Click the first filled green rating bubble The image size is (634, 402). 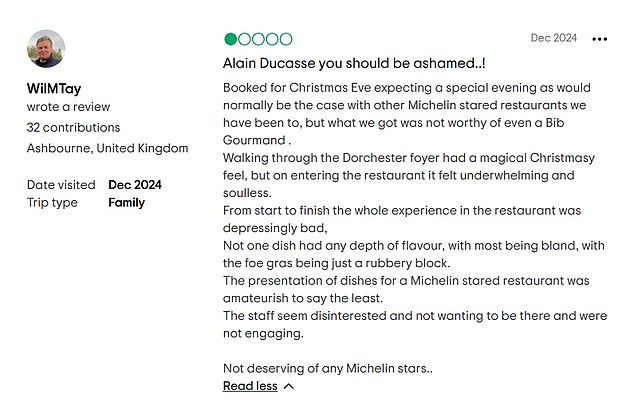[x=230, y=39]
